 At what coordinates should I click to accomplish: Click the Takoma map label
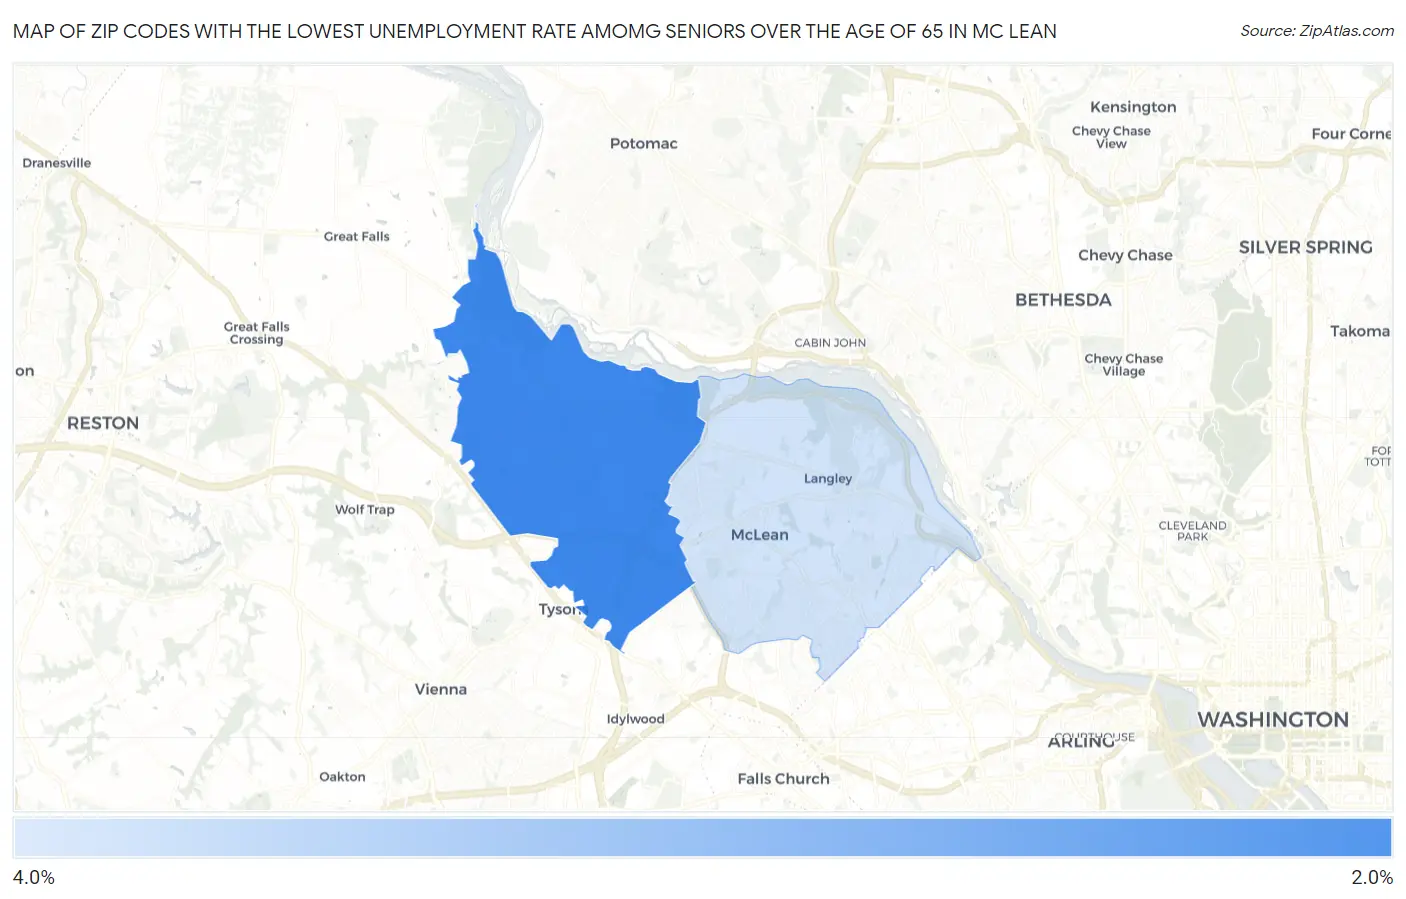pyautogui.click(x=1360, y=331)
